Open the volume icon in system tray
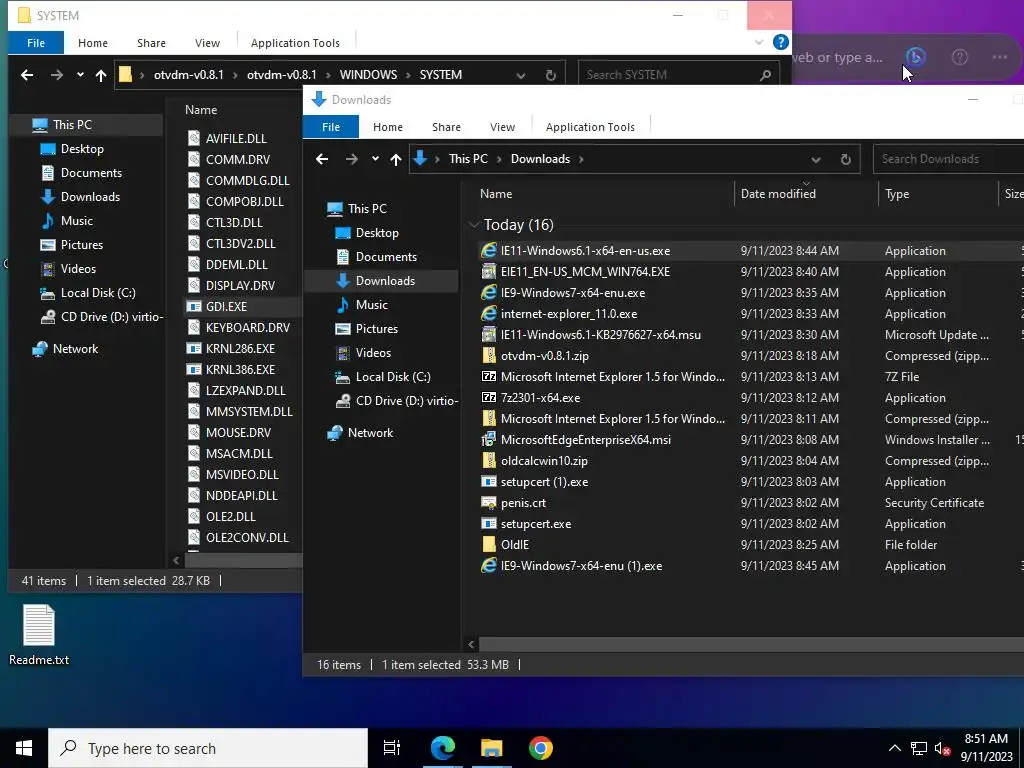This screenshot has height=768, width=1024. (942, 748)
